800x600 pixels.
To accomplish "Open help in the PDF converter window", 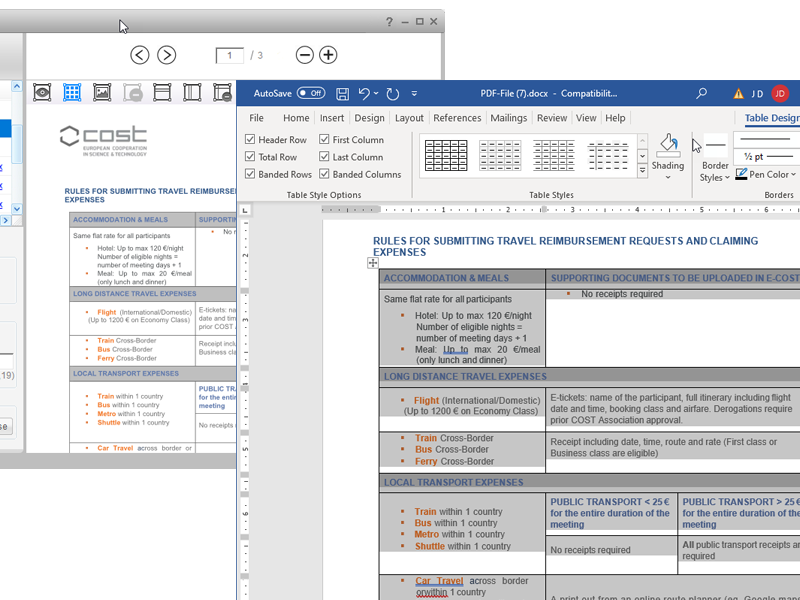I will 389,22.
